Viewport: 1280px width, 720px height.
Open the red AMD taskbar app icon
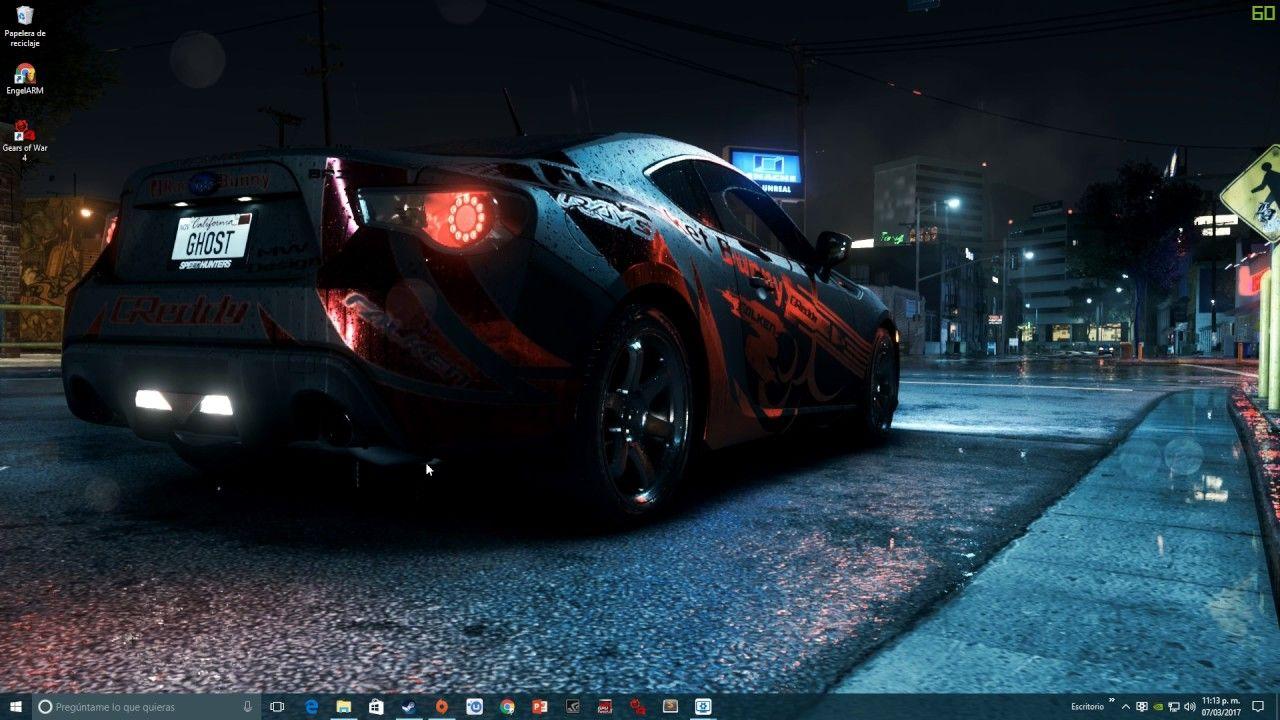coord(605,707)
